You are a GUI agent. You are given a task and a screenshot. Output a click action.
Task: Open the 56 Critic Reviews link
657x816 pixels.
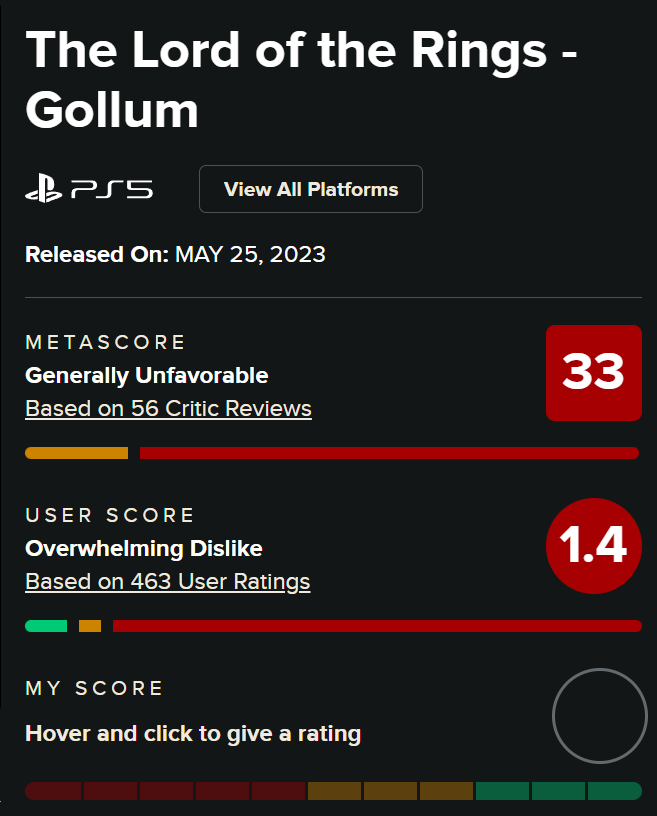click(x=168, y=409)
